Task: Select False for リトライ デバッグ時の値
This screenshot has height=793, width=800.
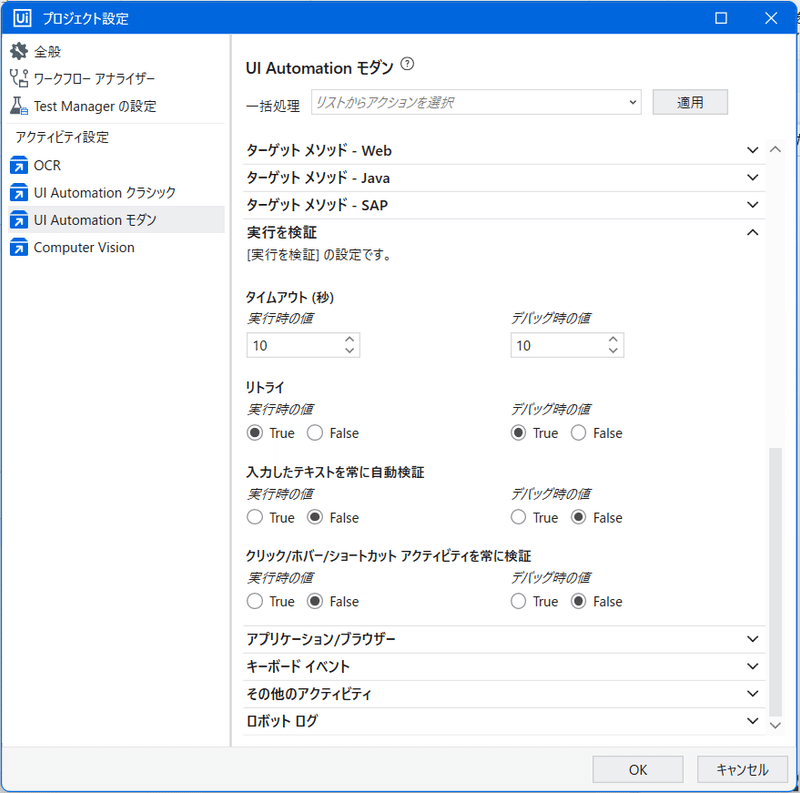Action: 579,433
